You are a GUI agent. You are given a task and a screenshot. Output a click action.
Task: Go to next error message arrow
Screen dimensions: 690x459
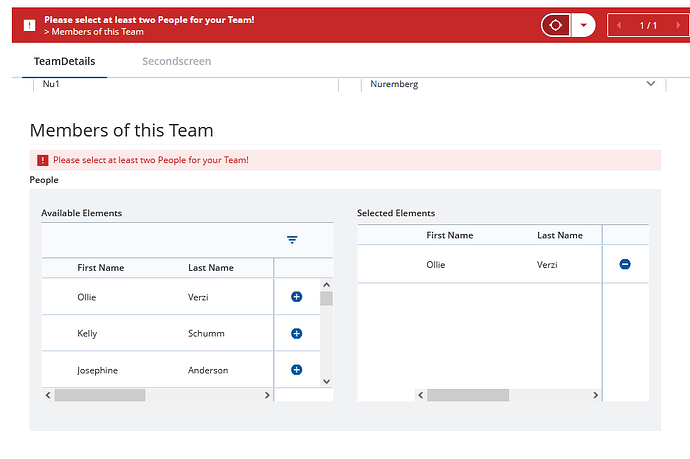coord(678,25)
